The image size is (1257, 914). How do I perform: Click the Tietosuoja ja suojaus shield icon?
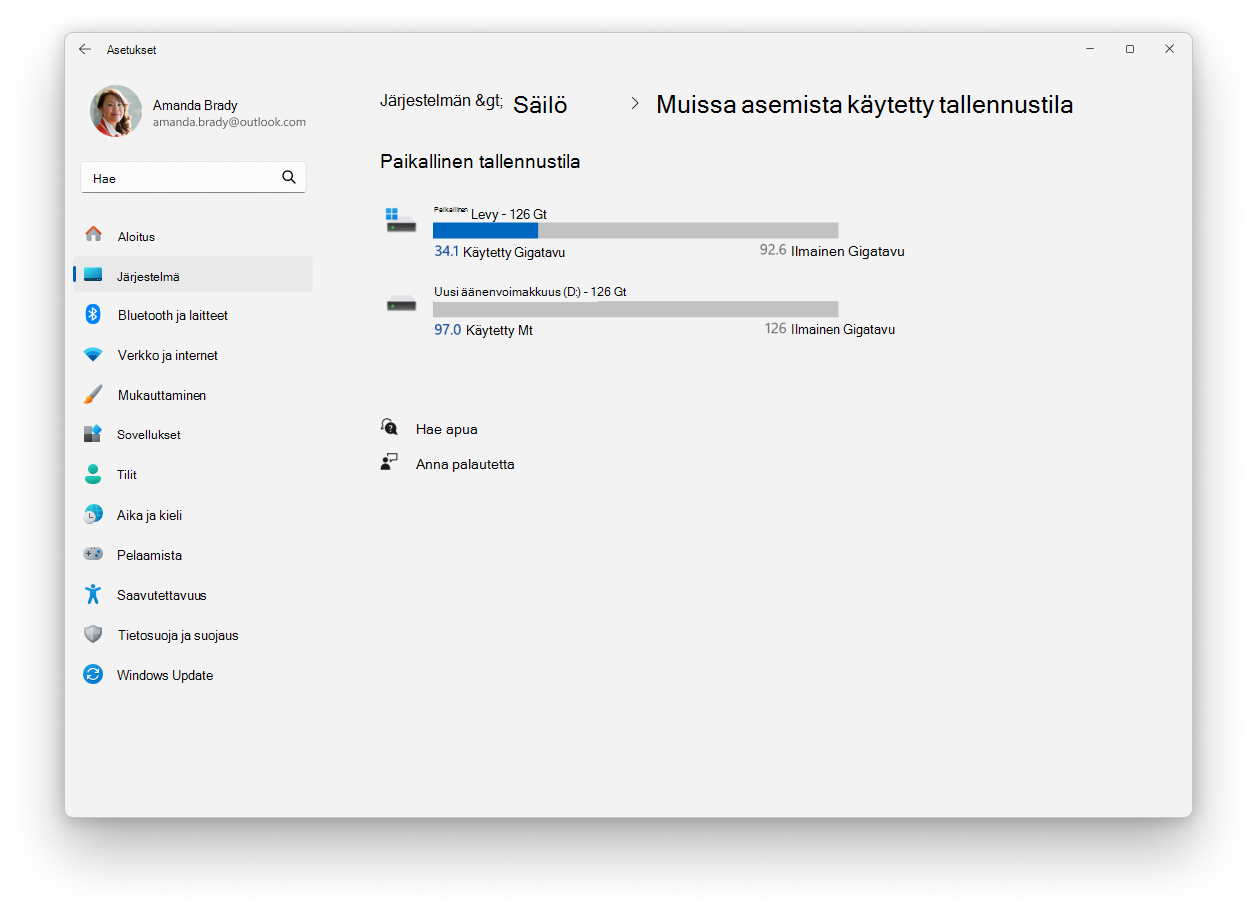tap(93, 635)
